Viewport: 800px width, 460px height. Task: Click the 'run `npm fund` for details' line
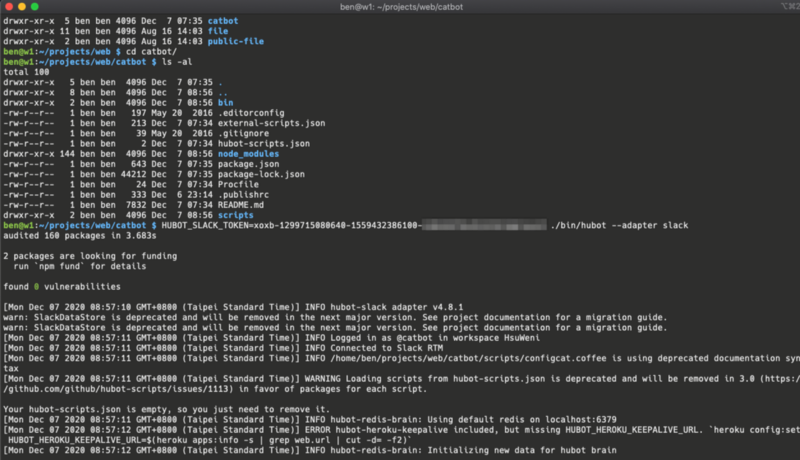pyautogui.click(x=80, y=266)
